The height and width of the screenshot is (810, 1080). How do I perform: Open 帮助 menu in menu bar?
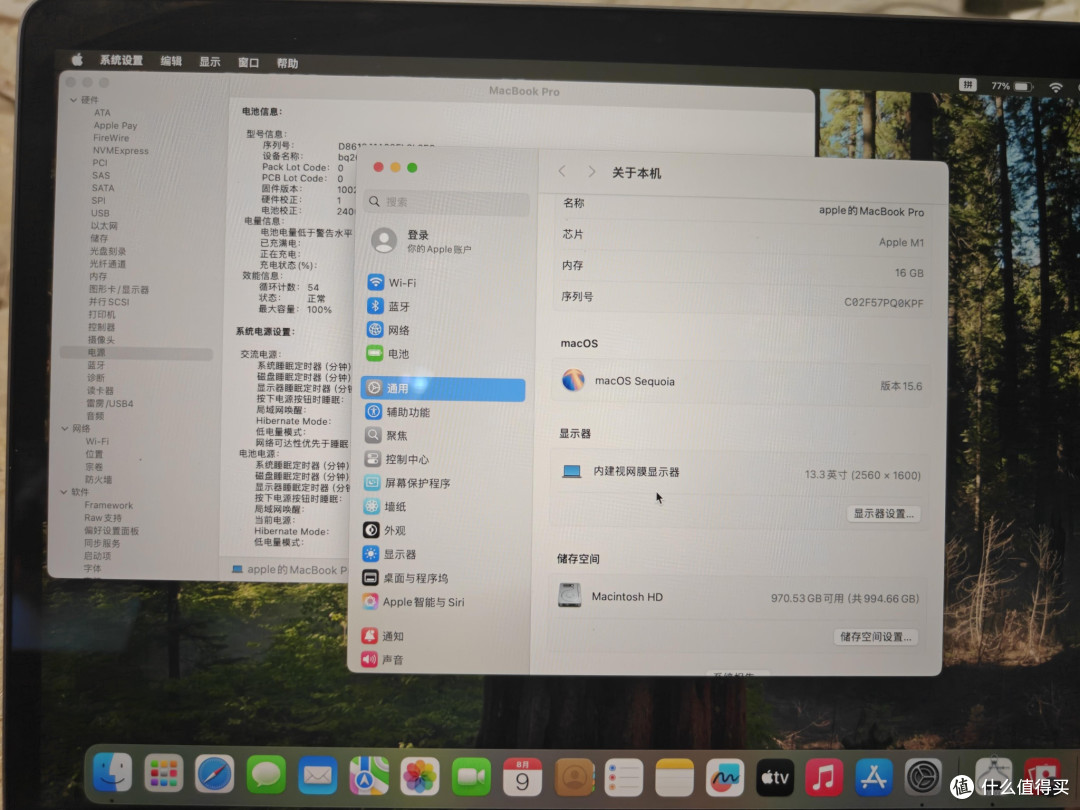(x=288, y=63)
